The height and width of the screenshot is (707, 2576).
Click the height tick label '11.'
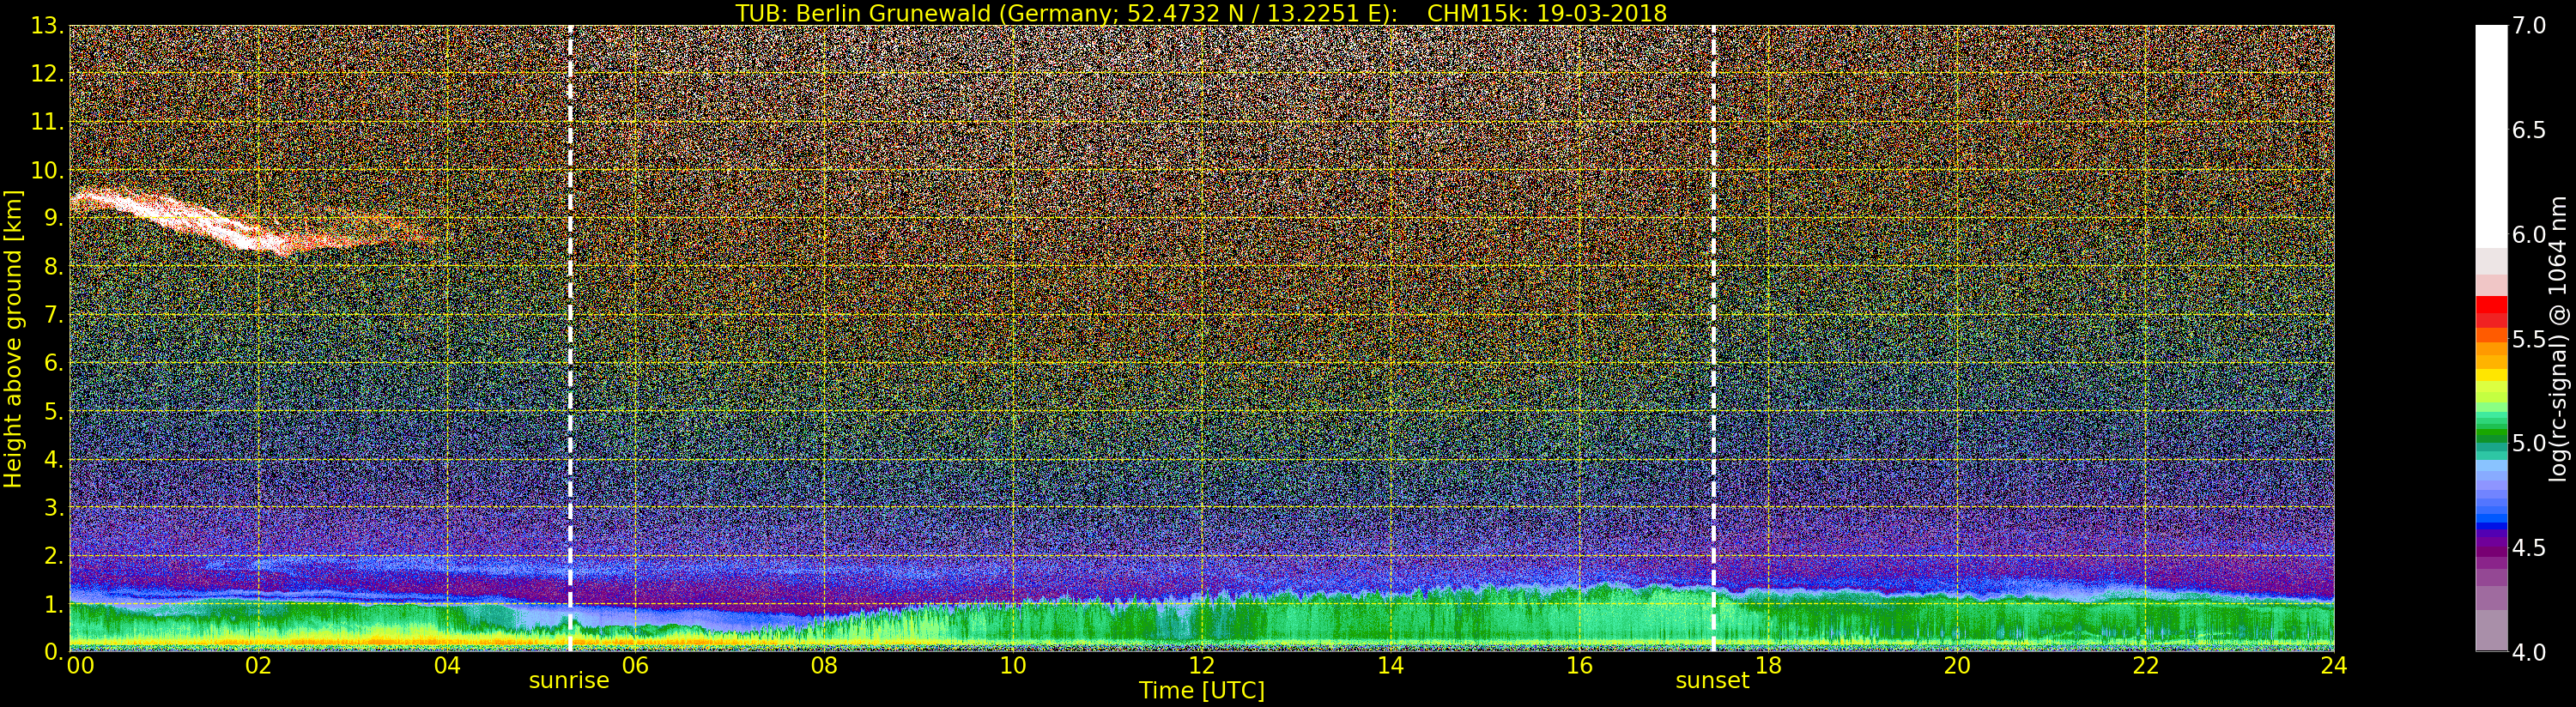click(x=48, y=122)
